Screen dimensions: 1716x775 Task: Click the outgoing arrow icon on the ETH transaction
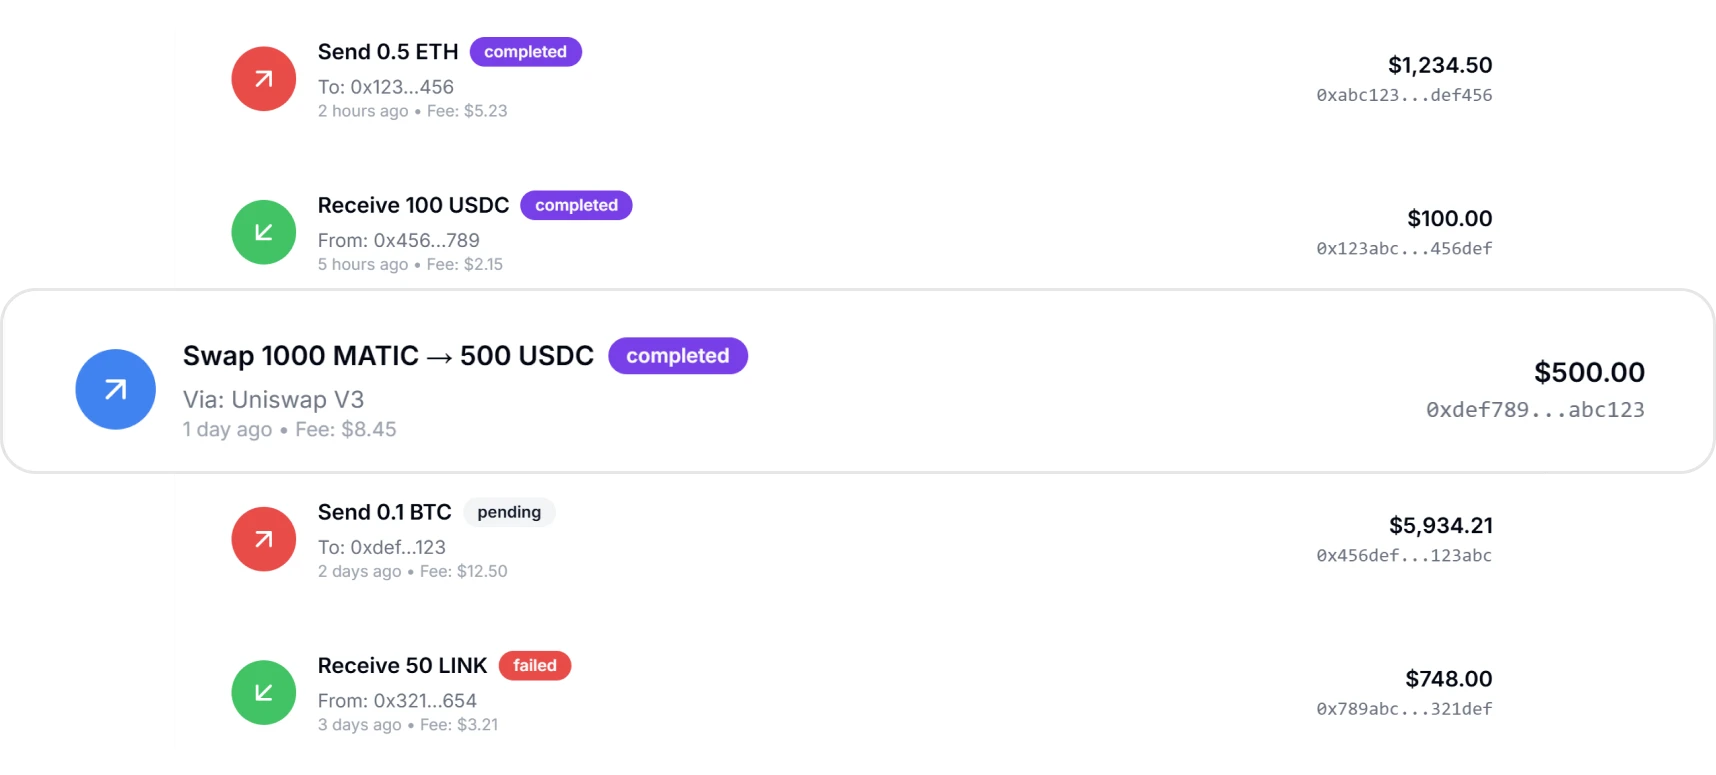(x=263, y=77)
